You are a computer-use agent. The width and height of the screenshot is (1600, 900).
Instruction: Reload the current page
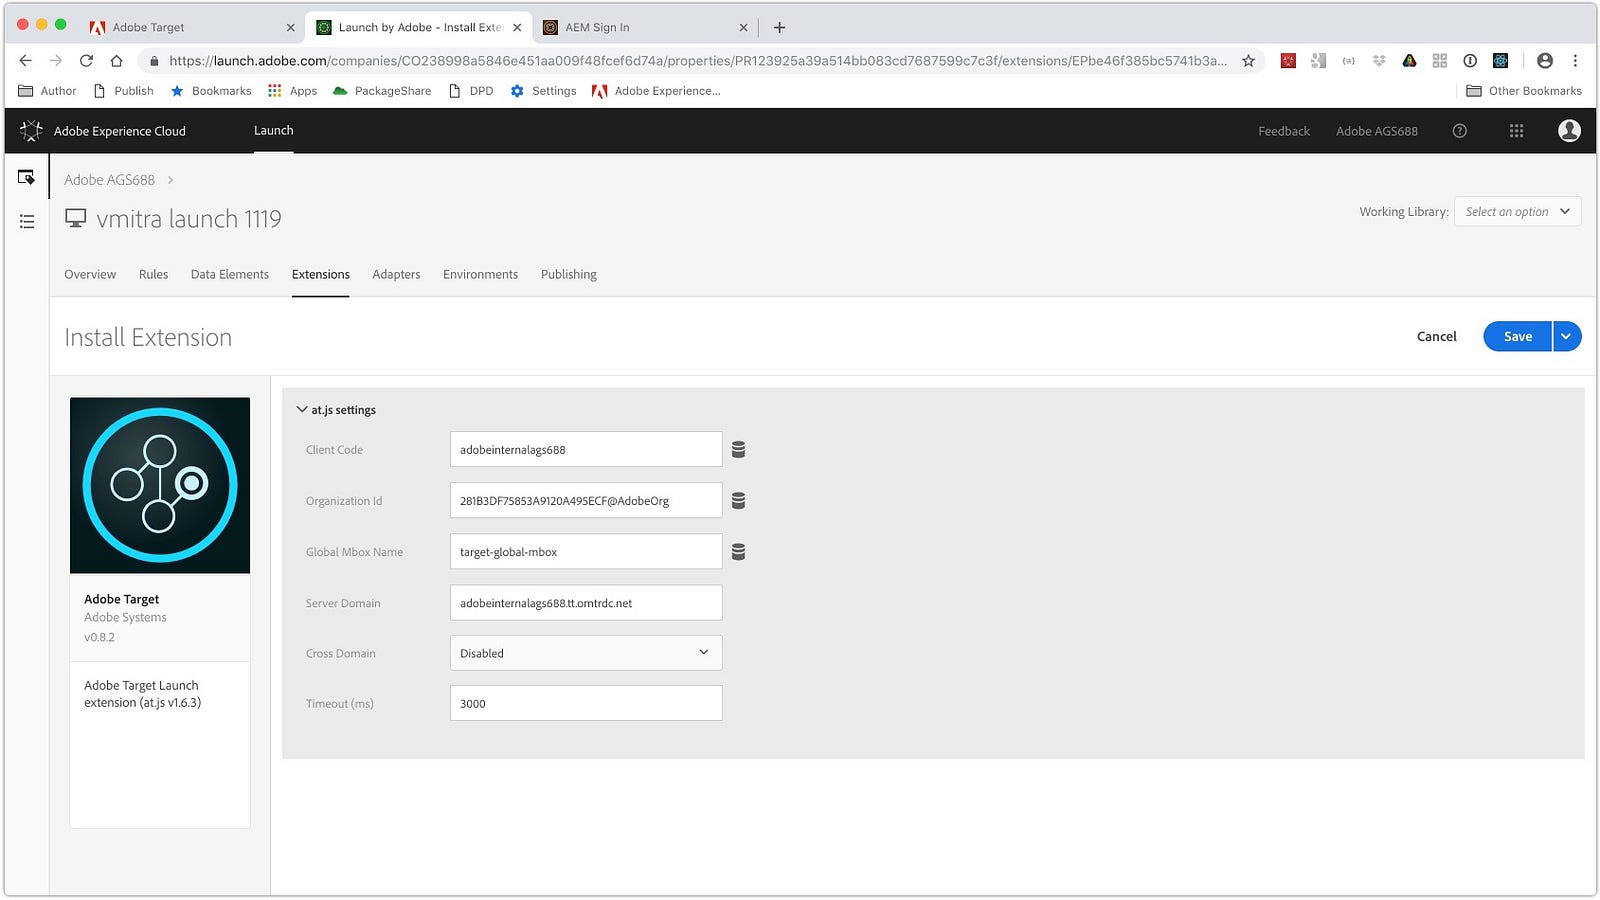[x=86, y=61]
